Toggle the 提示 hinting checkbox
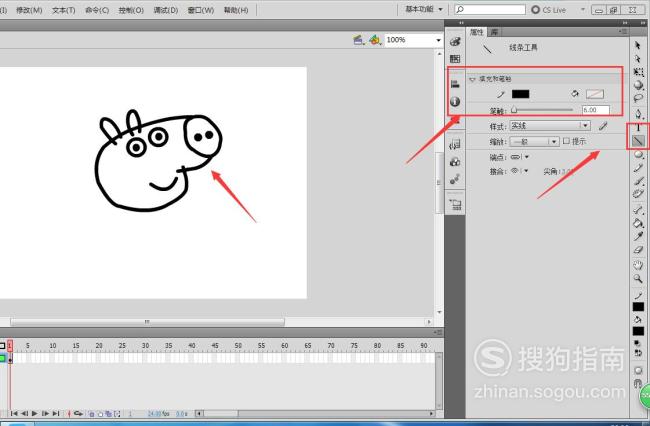Viewport: 650px width, 426px height. 566,141
